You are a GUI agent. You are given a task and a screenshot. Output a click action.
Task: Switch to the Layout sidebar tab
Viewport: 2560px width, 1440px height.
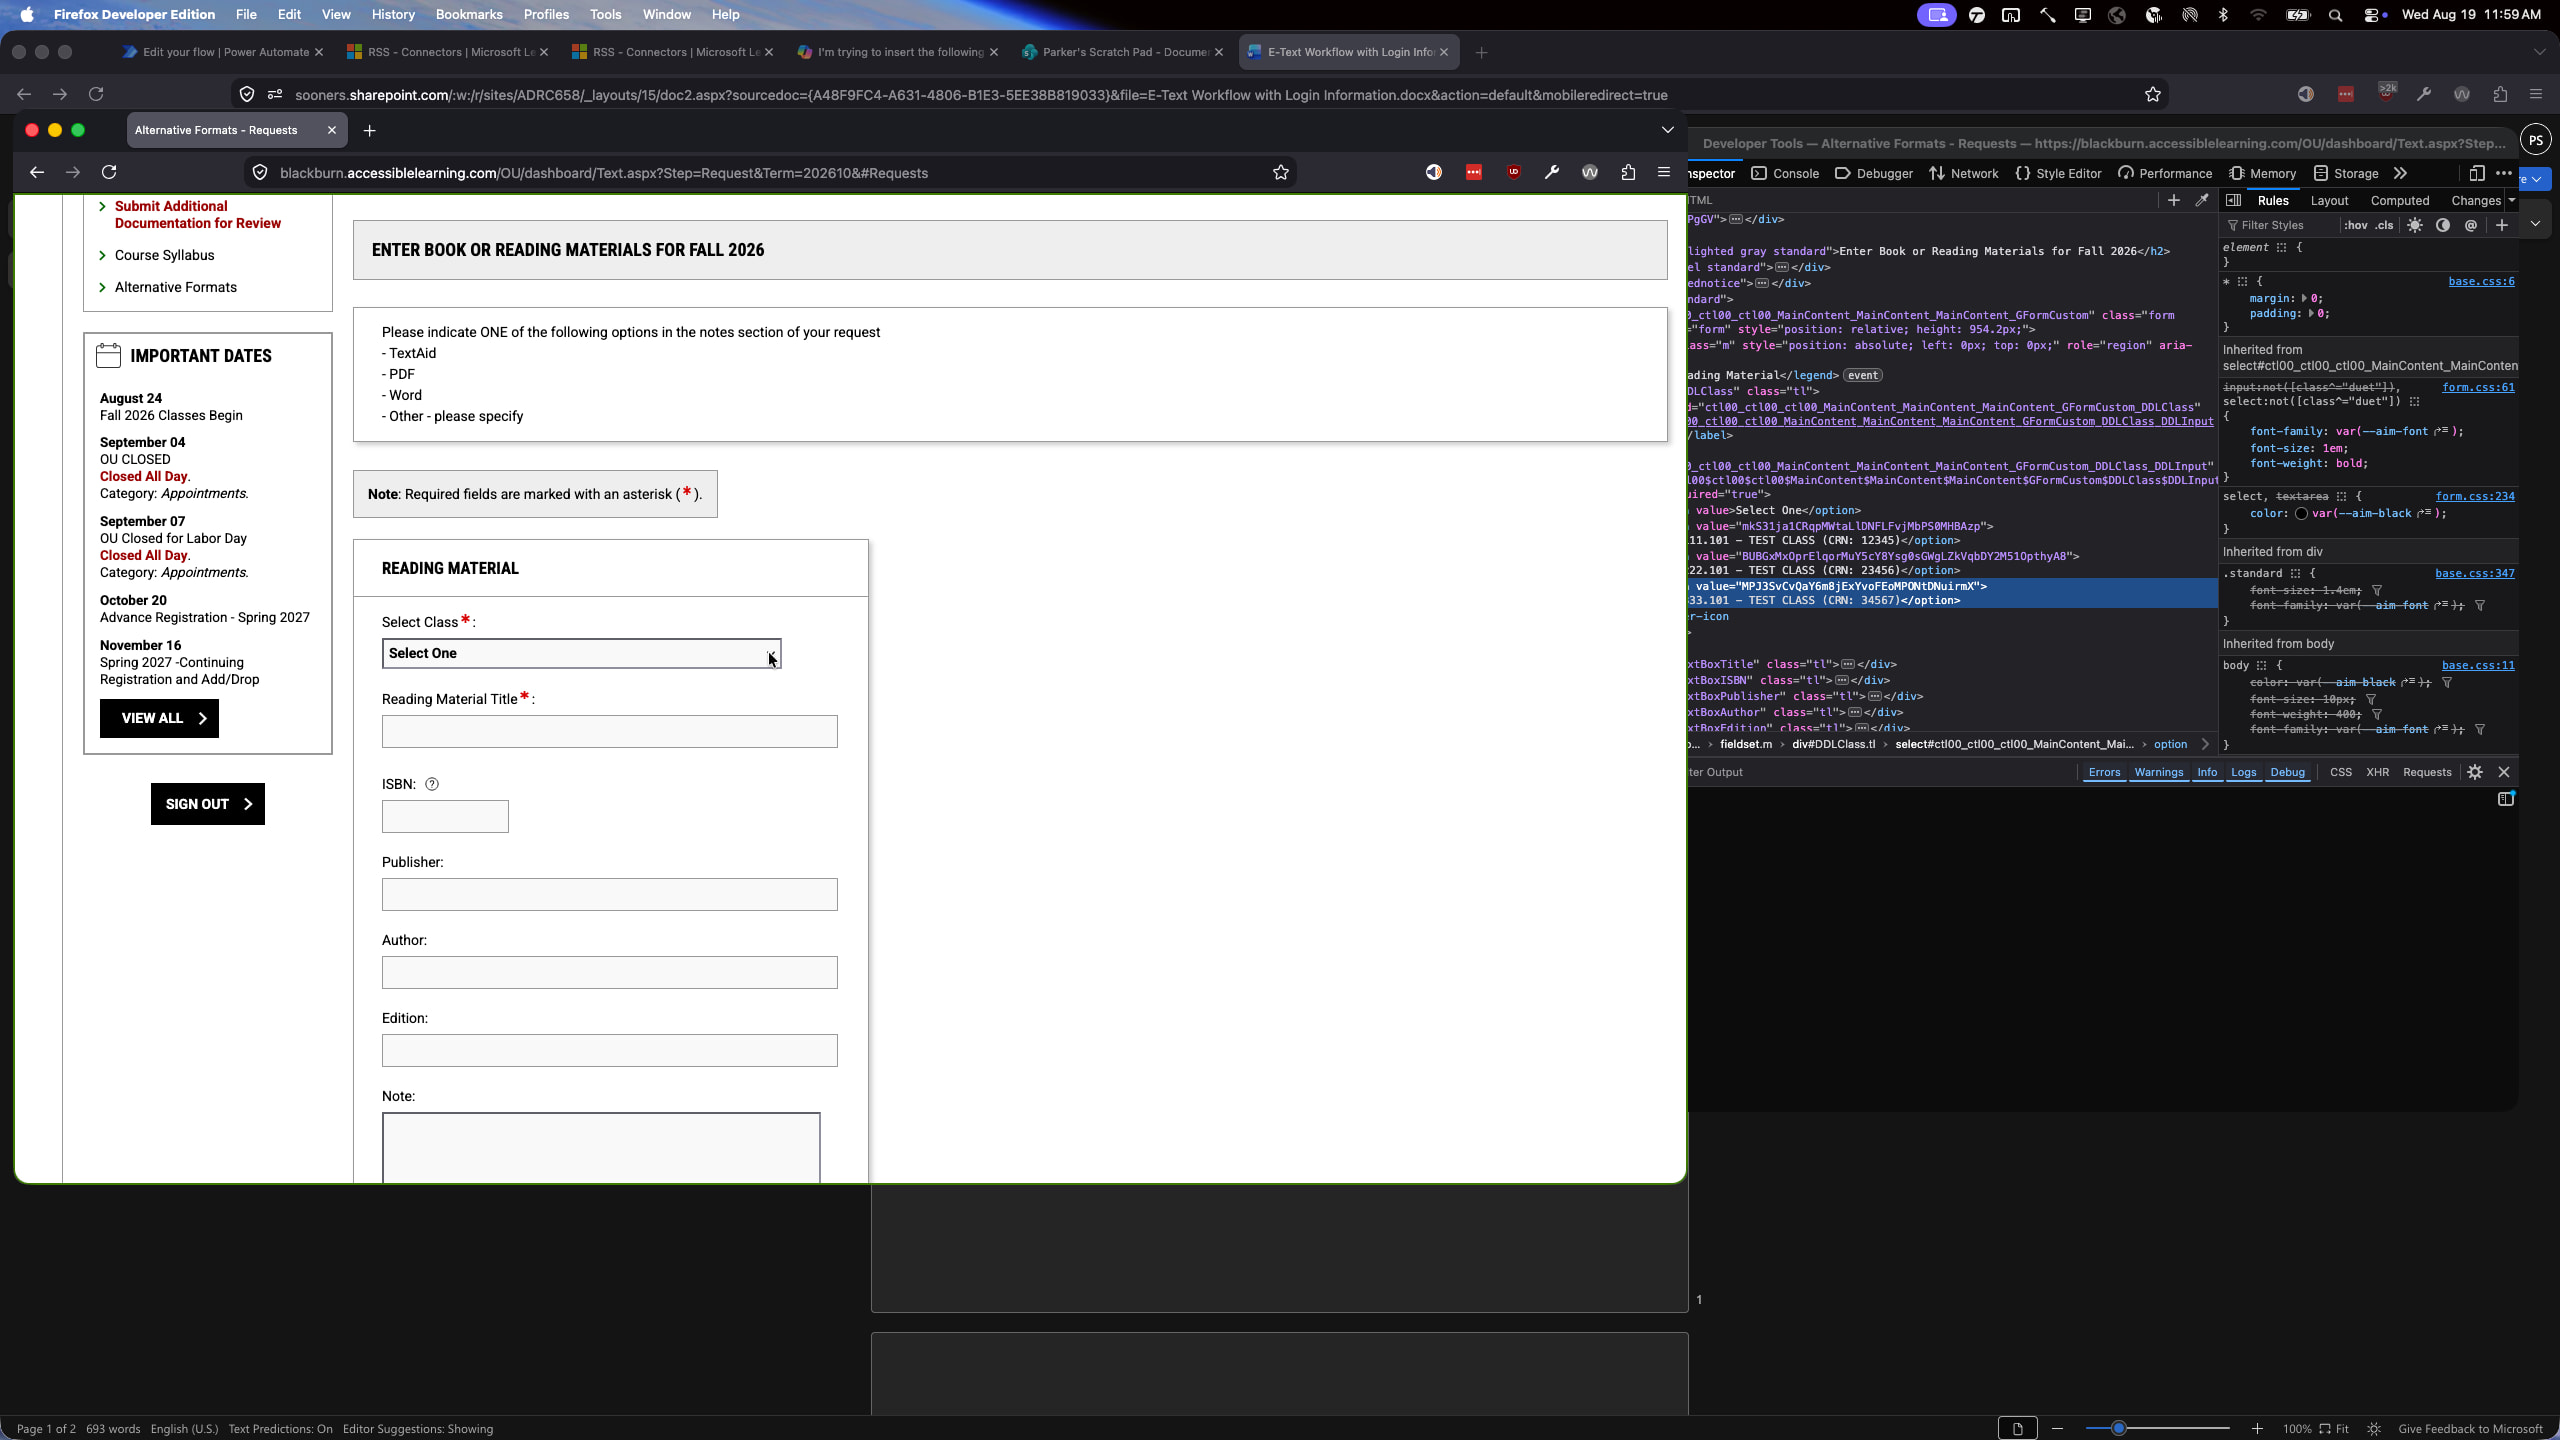click(x=2329, y=200)
